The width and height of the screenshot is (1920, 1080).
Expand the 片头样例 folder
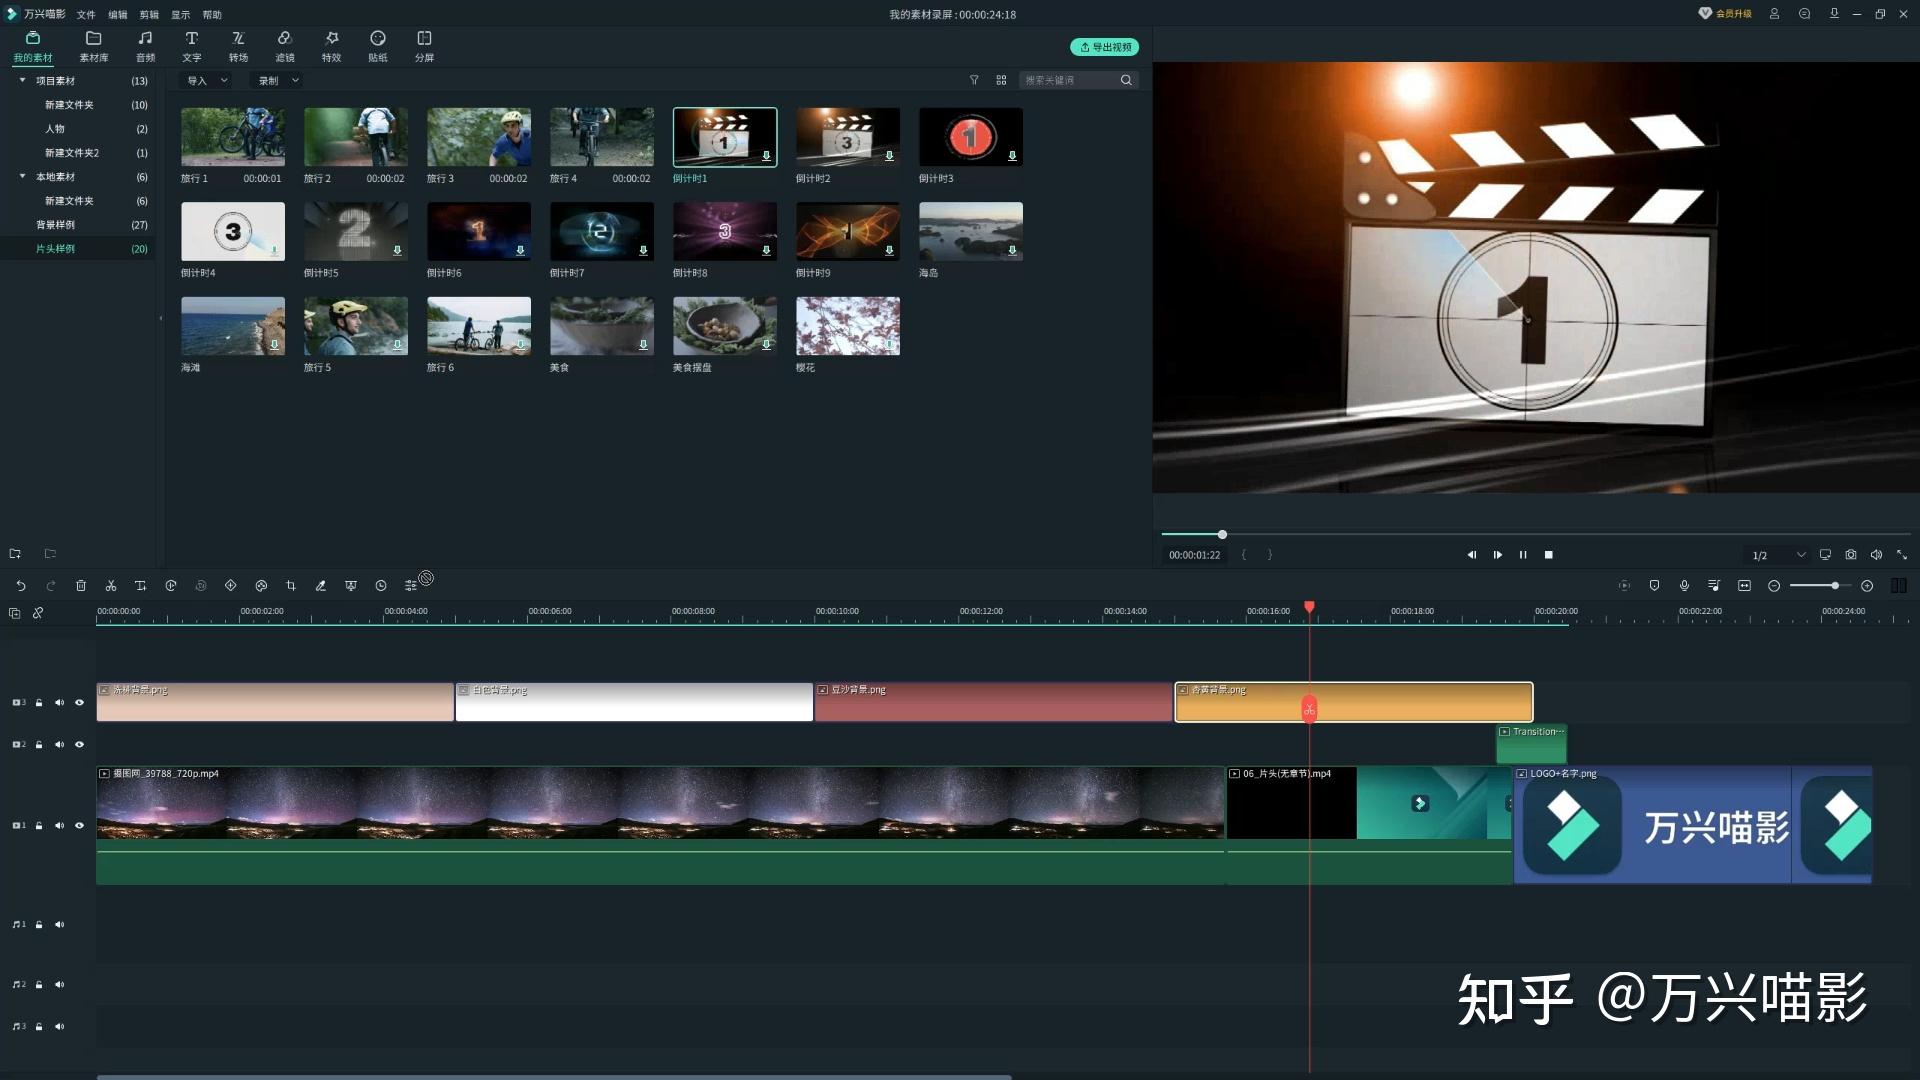coord(55,248)
